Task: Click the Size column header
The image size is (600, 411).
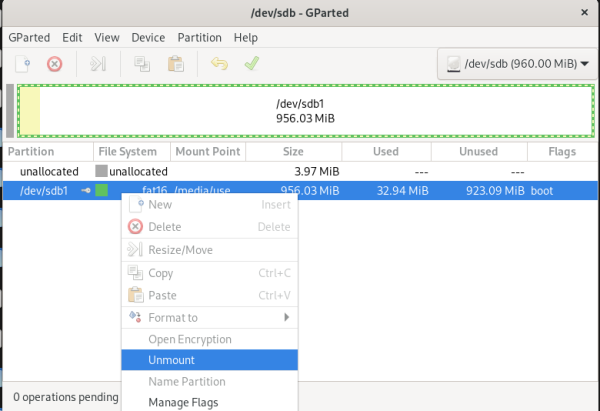Action: [293, 152]
